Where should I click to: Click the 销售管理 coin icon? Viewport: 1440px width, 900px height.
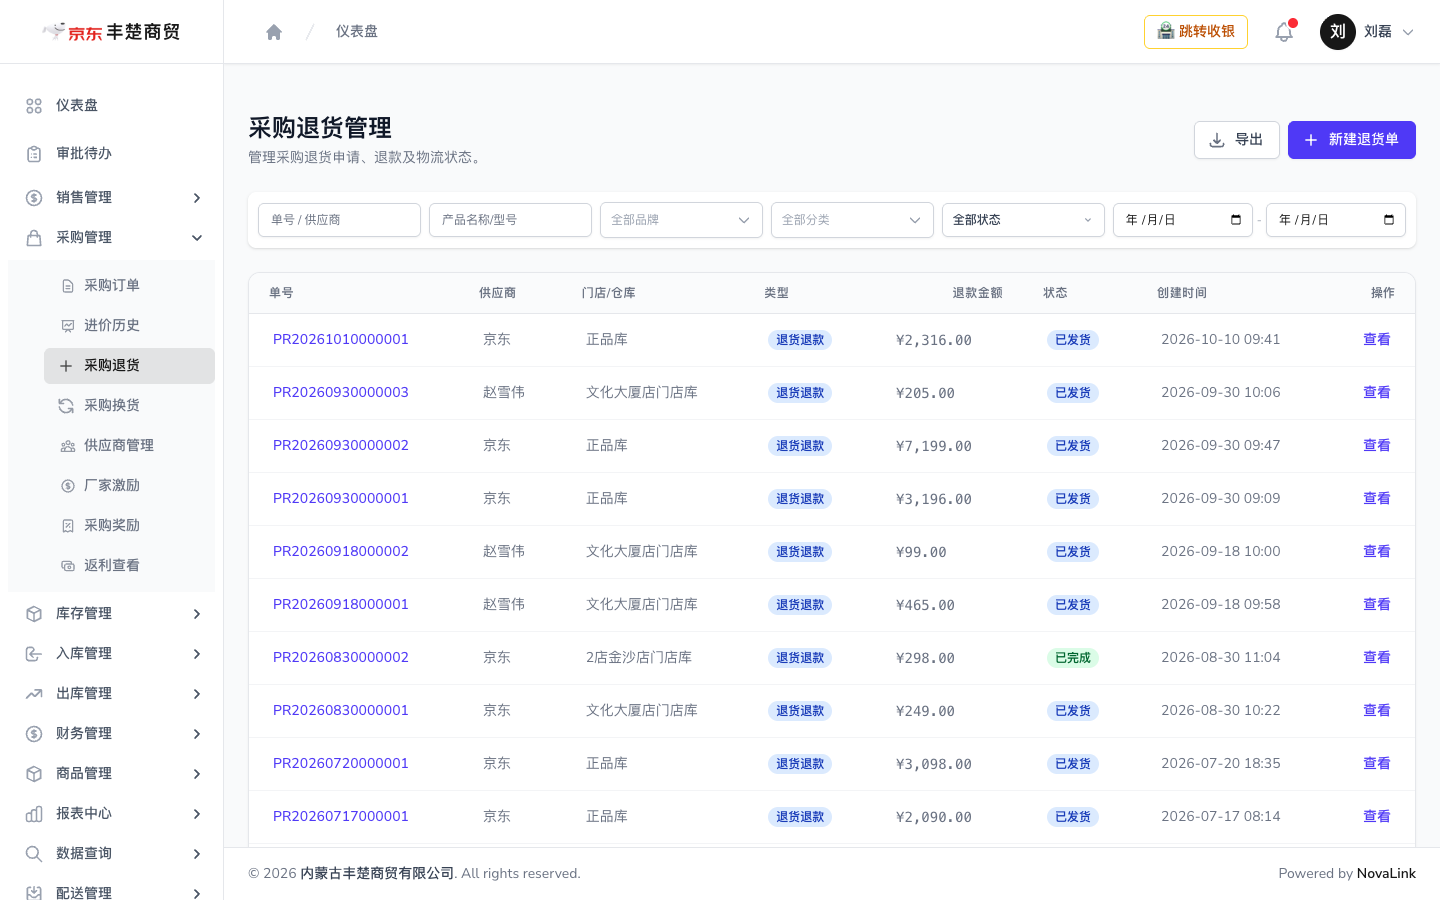coord(34,198)
